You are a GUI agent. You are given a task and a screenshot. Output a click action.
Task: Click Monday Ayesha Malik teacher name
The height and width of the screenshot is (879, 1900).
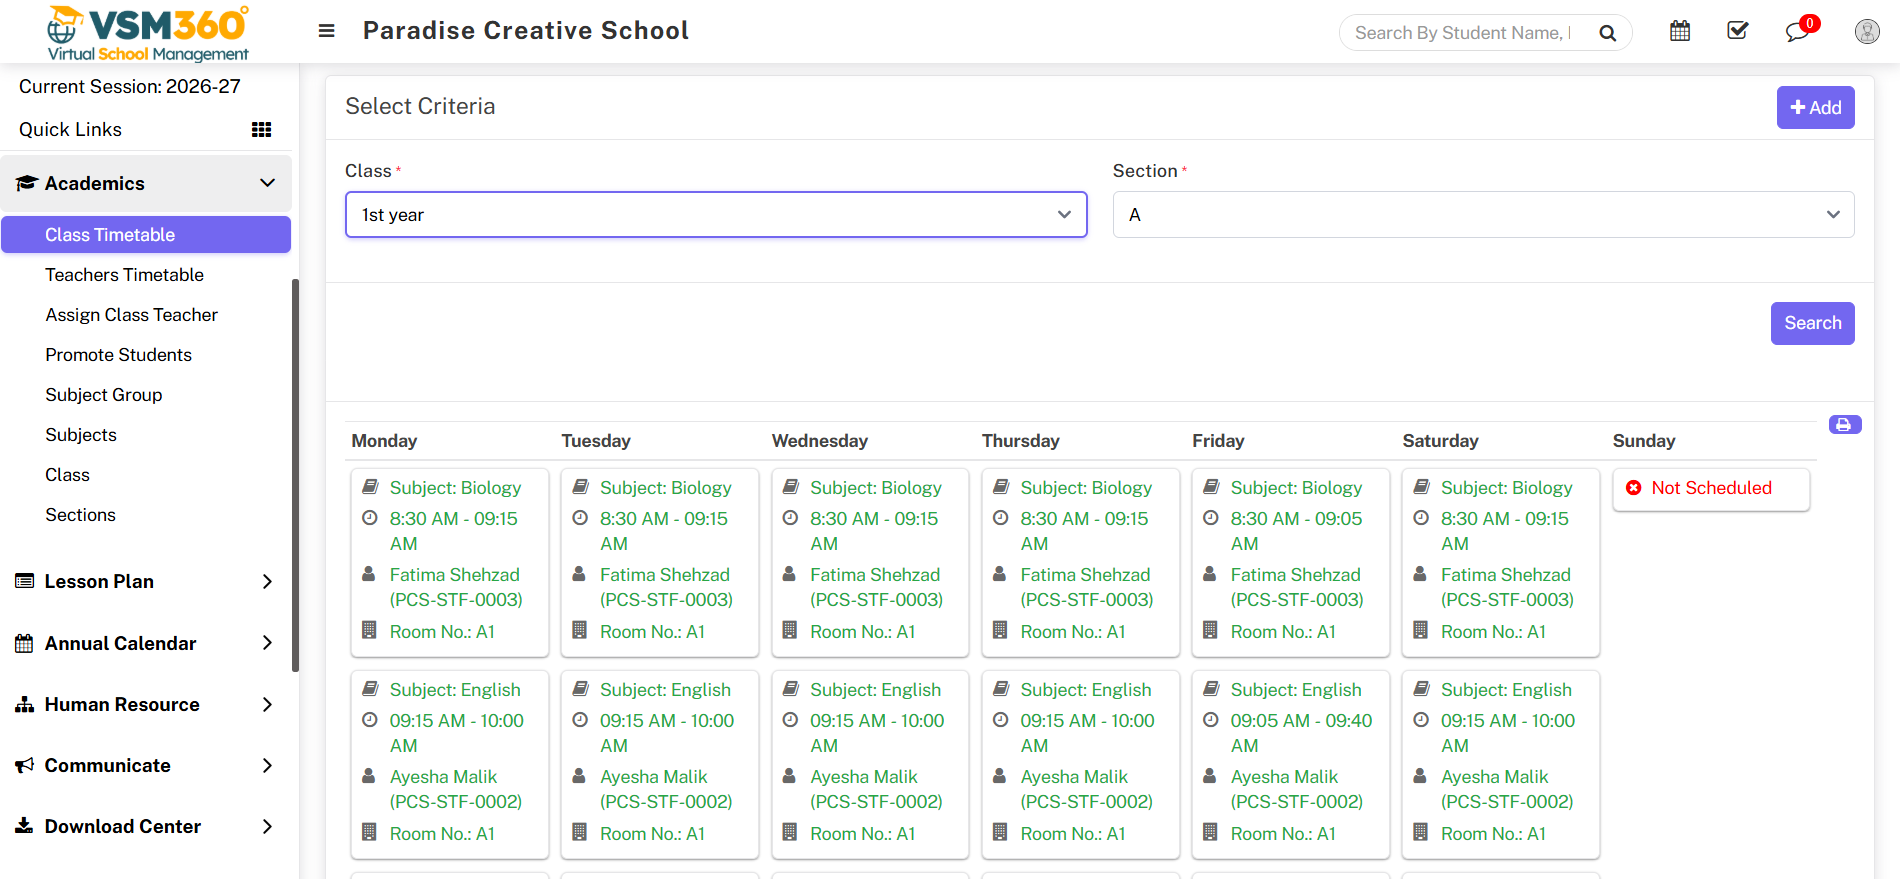(443, 777)
